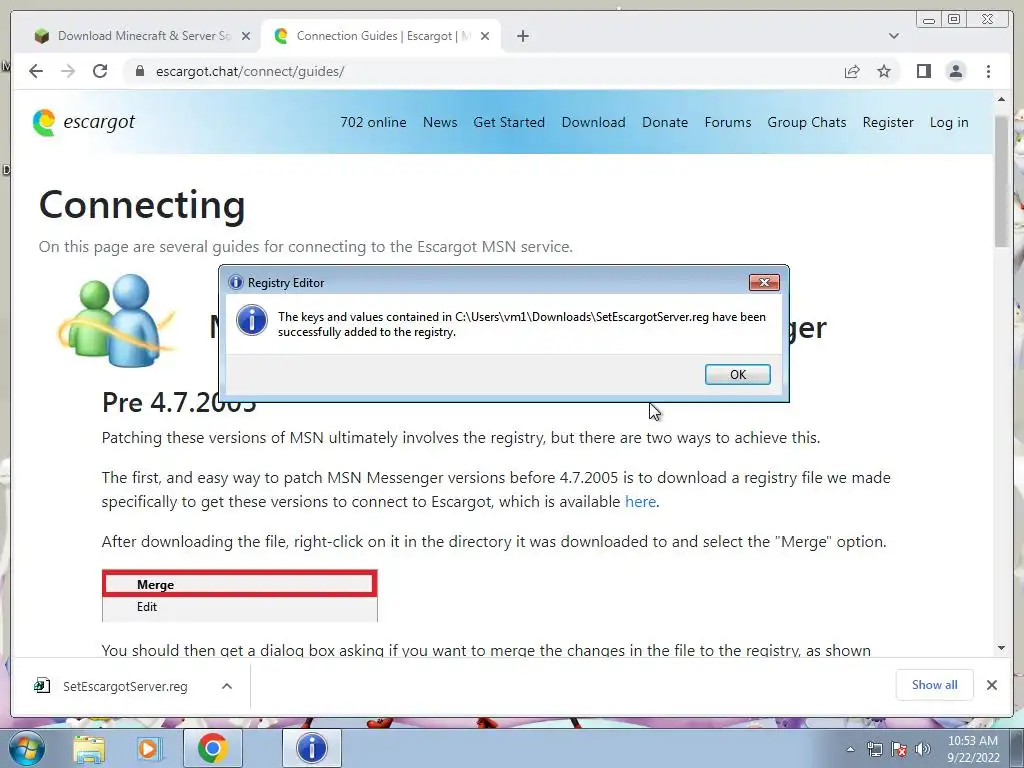Open the Chrome side panel icon

[923, 71]
